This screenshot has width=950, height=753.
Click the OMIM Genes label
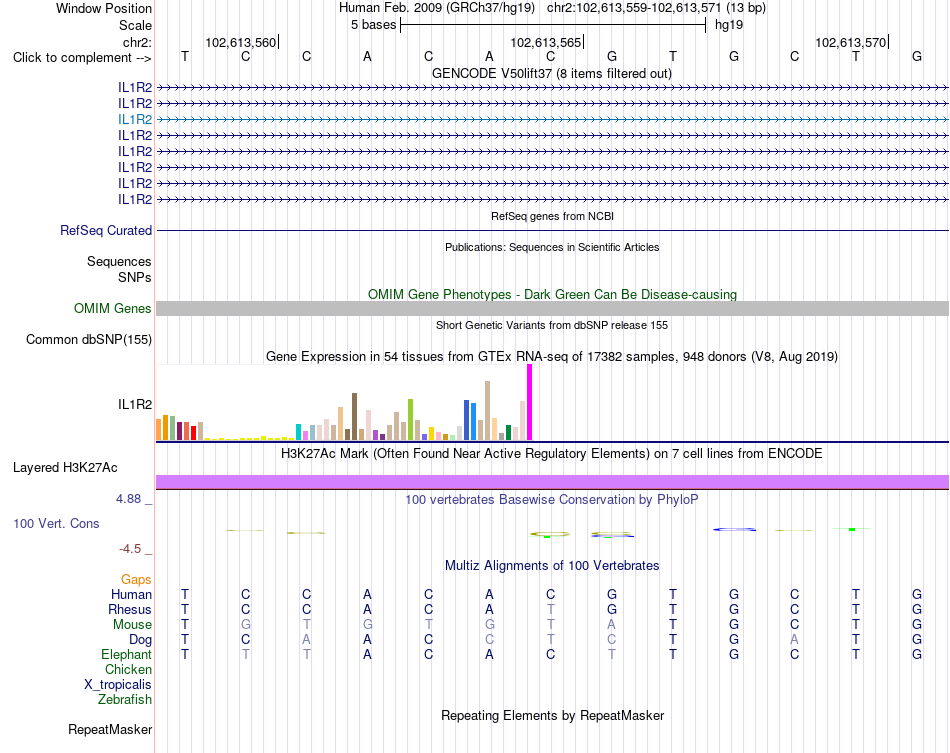pos(112,308)
